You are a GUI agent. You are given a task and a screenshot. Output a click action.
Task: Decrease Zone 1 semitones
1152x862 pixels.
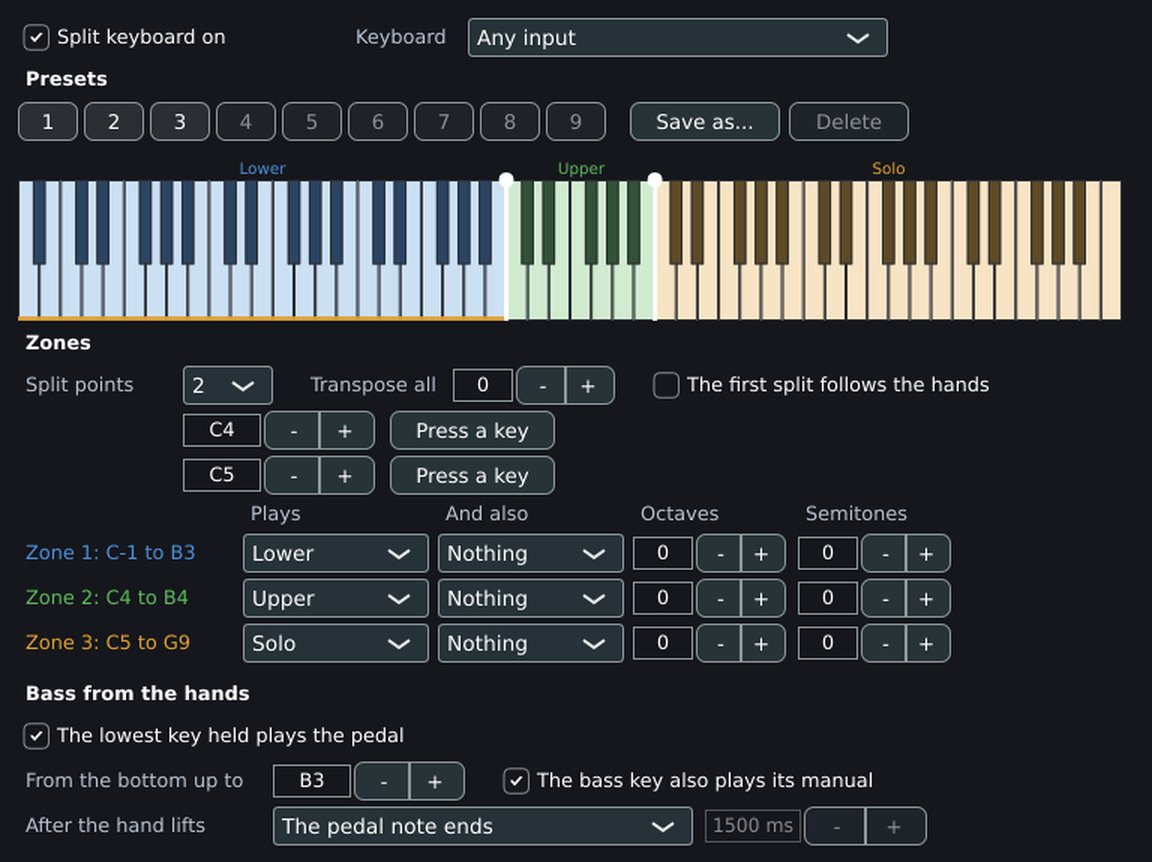click(x=885, y=553)
